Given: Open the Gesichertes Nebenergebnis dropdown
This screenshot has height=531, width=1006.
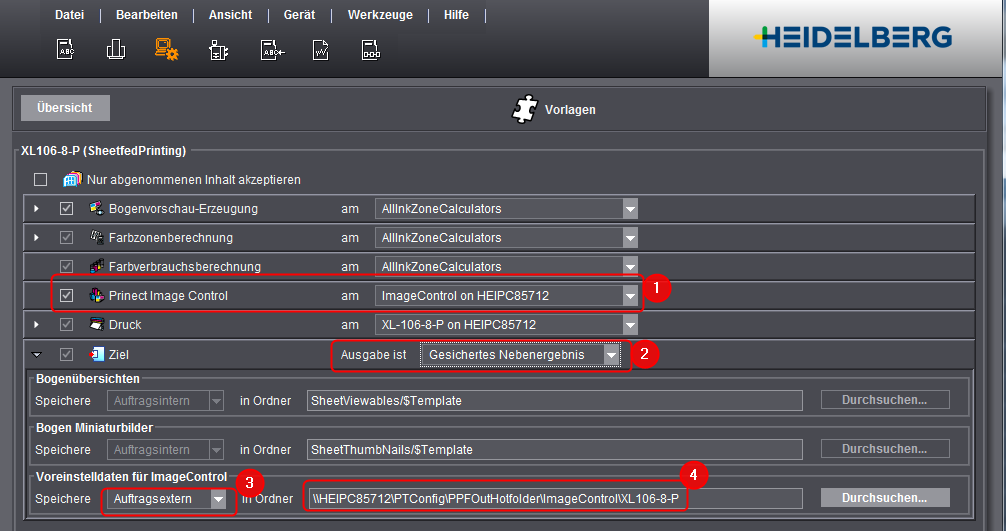Looking at the screenshot, I should (x=609, y=355).
